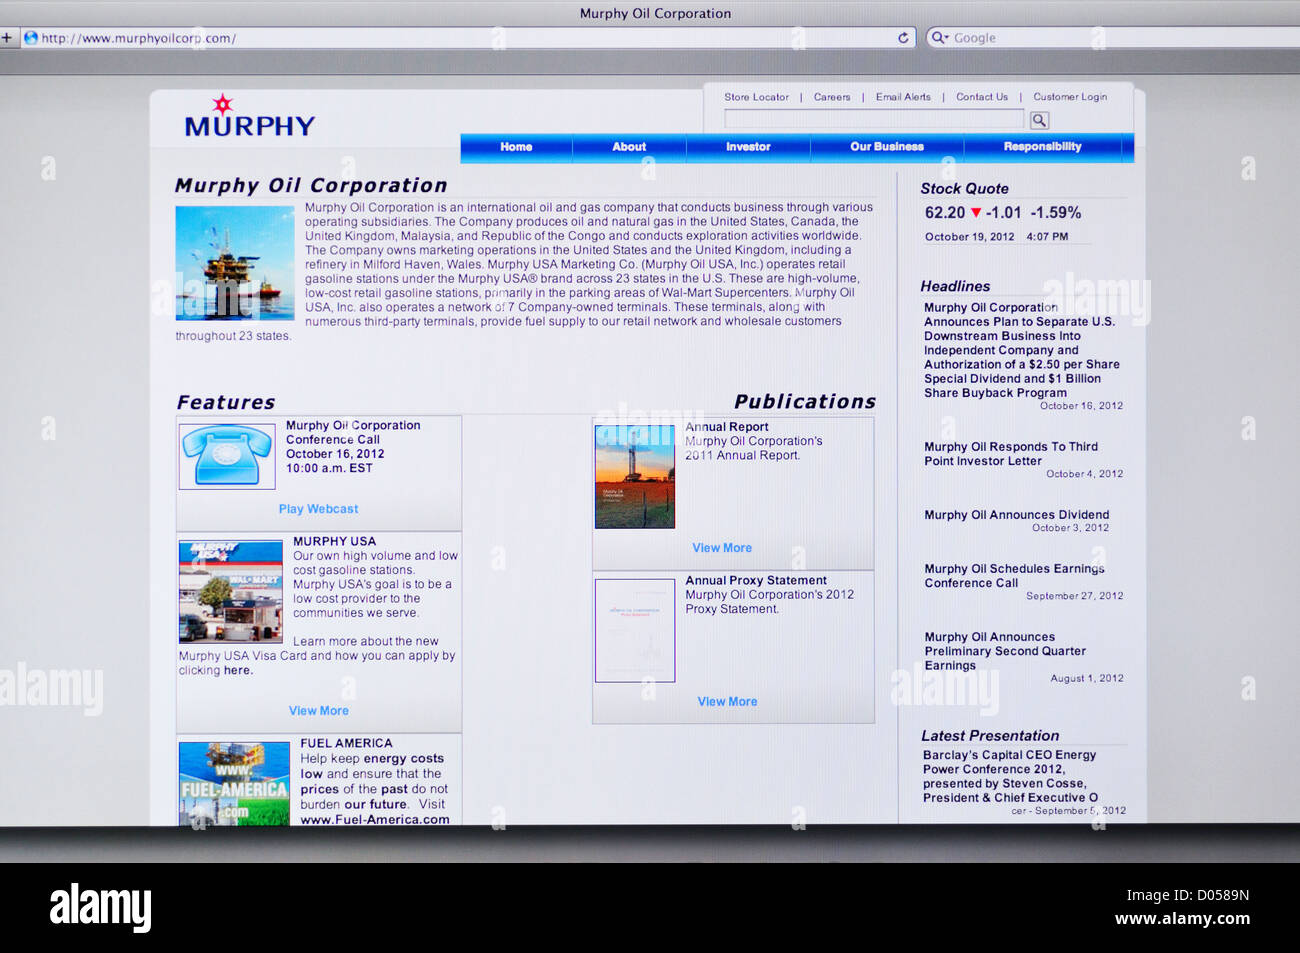Image resolution: width=1300 pixels, height=953 pixels.
Task: Click the Publications section heading
Action: pos(805,401)
